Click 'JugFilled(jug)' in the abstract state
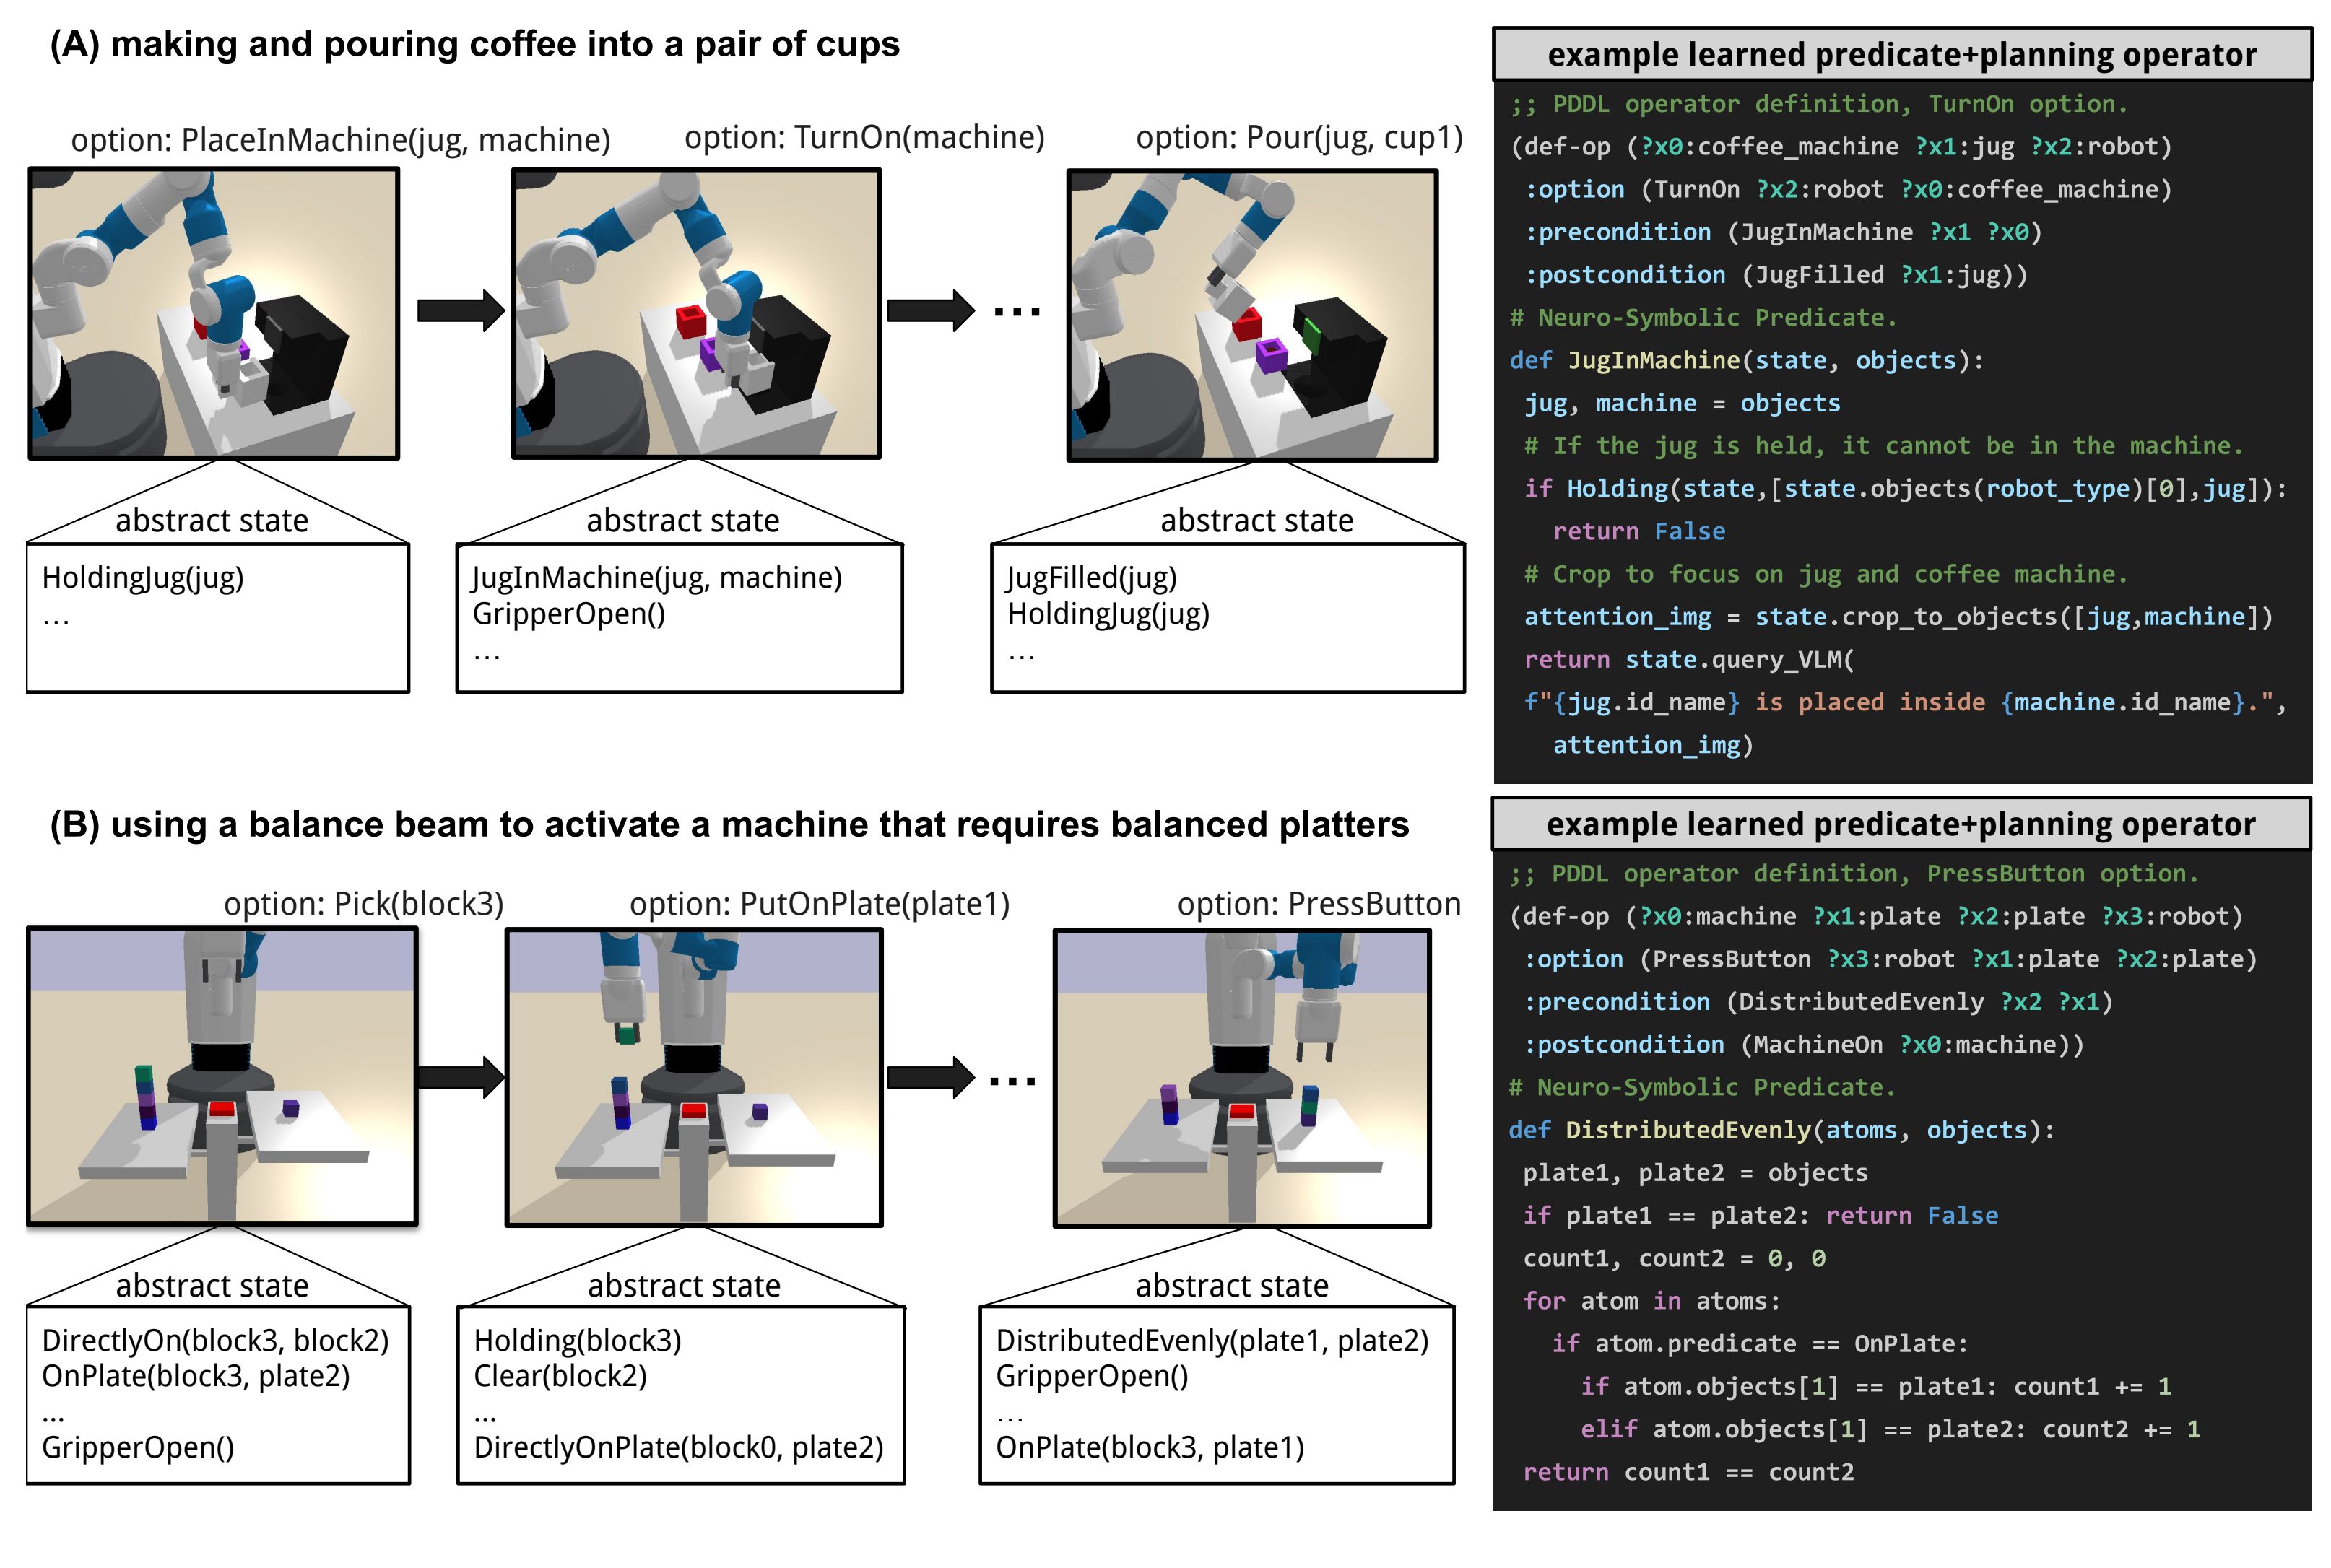Viewport: 2331px width, 1568px height. (x=1091, y=578)
